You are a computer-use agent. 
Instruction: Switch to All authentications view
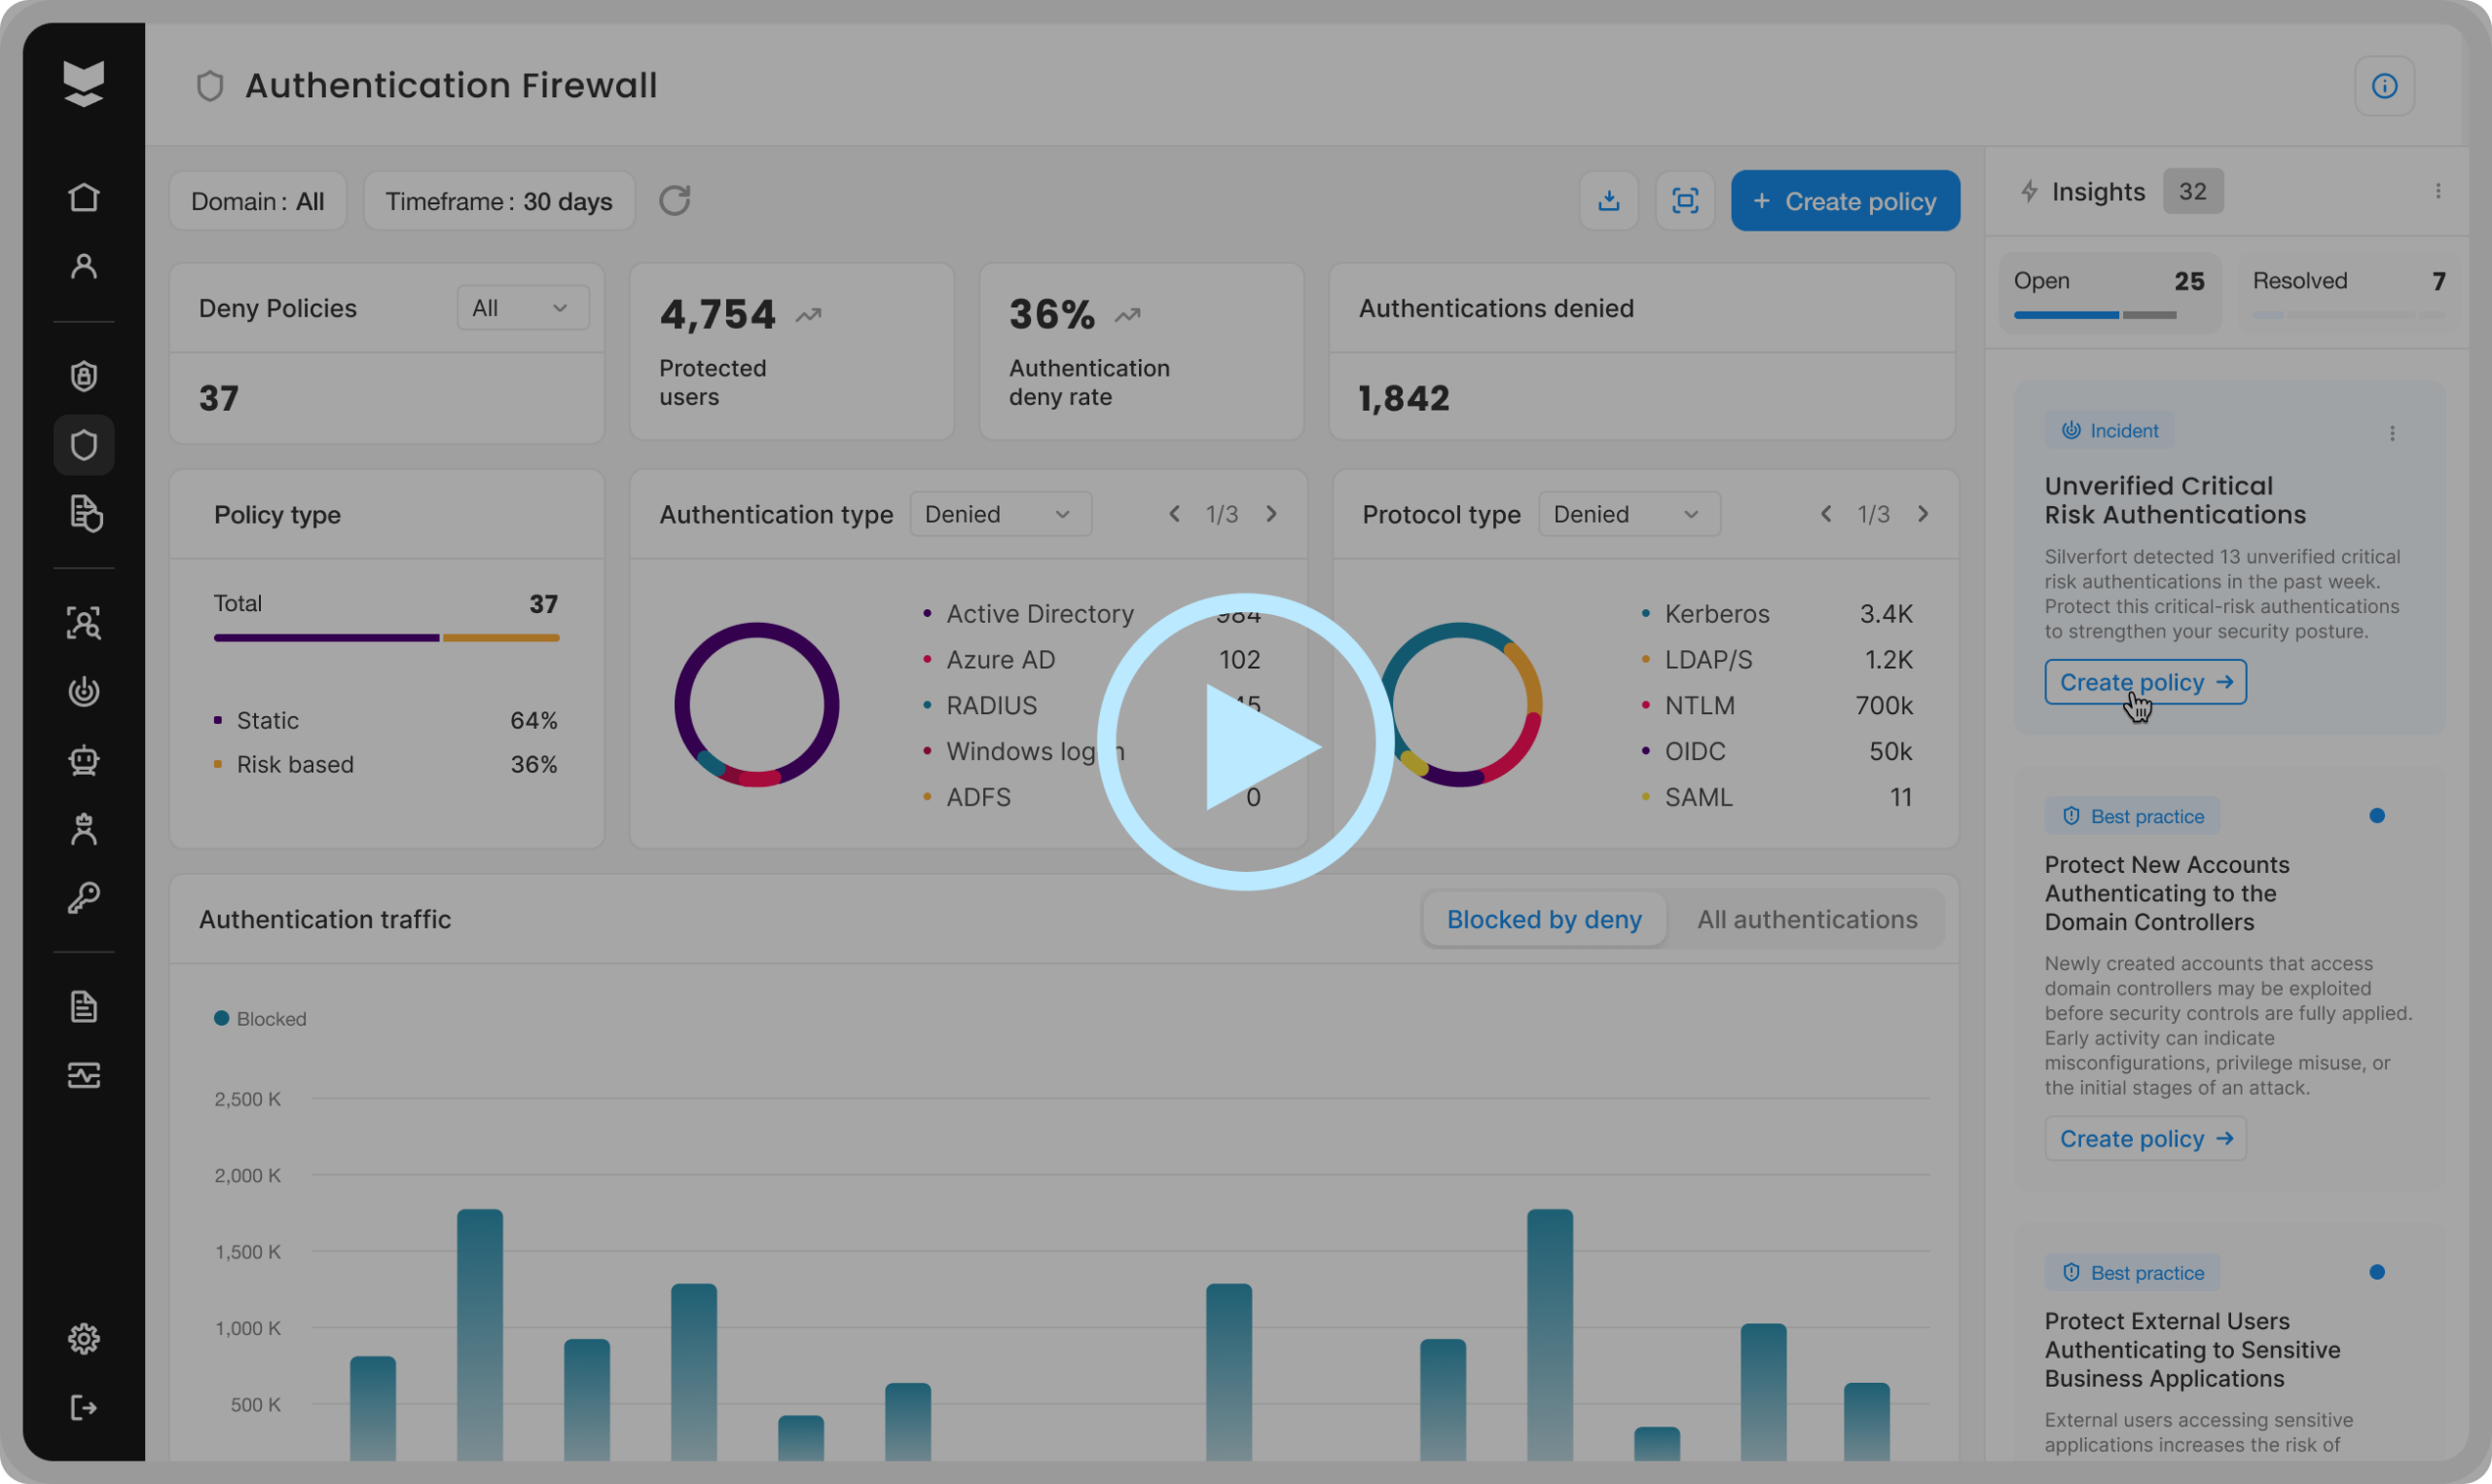(1807, 919)
